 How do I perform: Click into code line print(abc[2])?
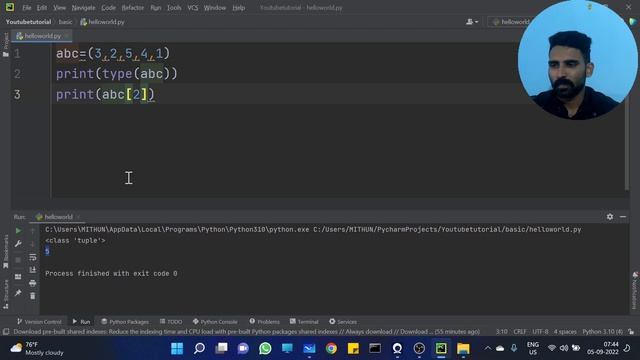point(105,95)
